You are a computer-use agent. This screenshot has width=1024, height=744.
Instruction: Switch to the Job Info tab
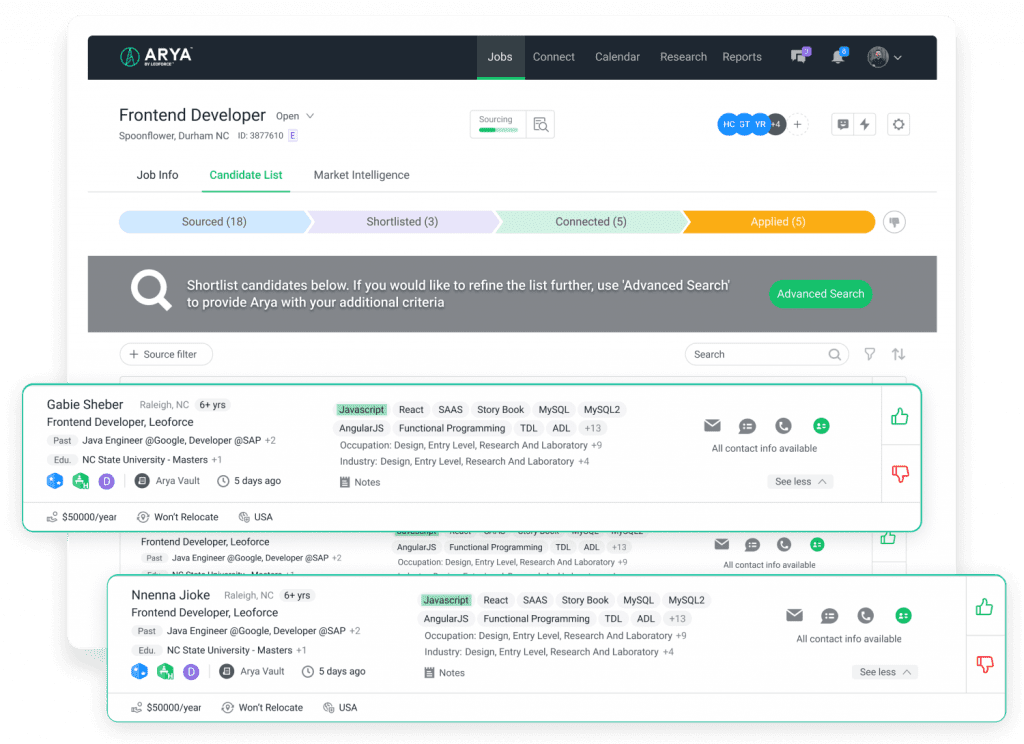(x=157, y=175)
